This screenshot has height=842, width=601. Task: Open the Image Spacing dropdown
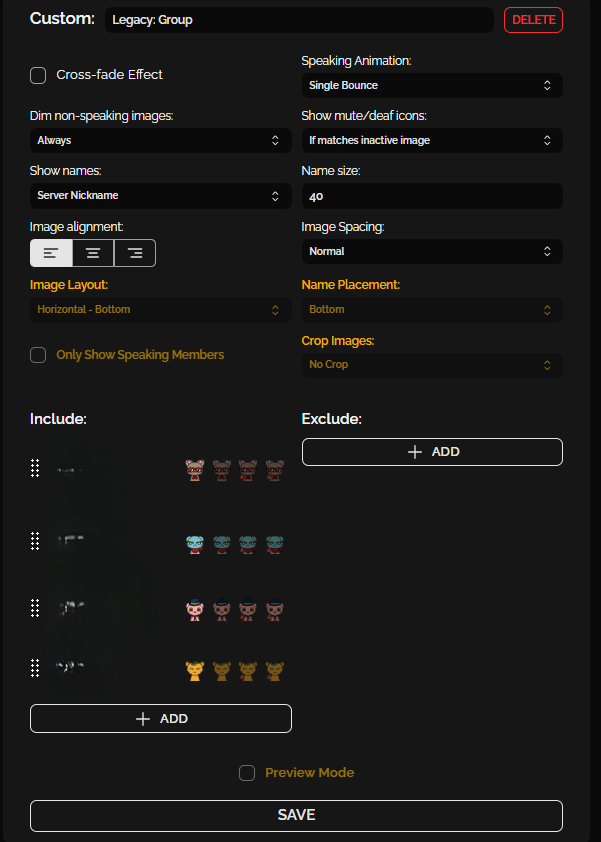tap(432, 251)
